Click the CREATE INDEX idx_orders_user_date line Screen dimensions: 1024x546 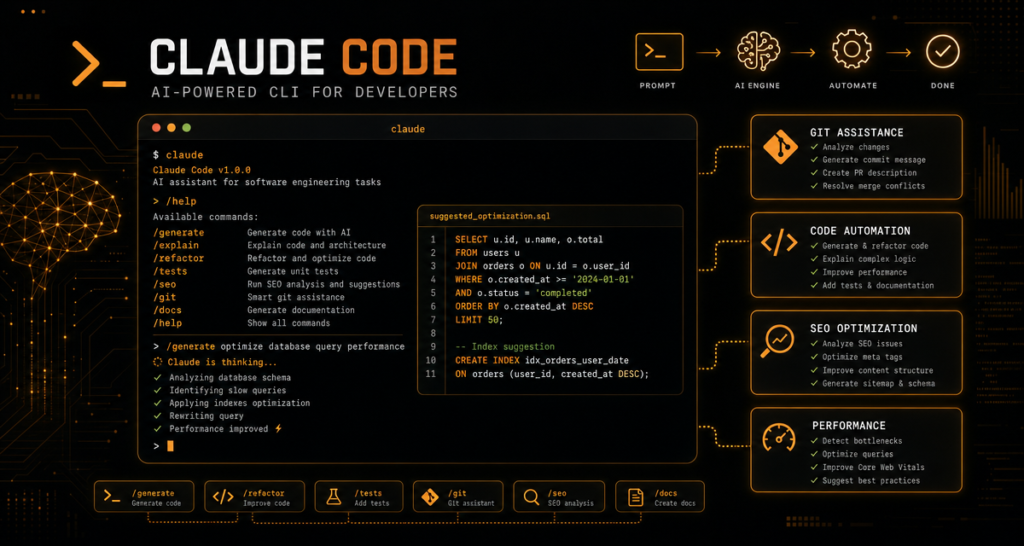[x=544, y=361]
